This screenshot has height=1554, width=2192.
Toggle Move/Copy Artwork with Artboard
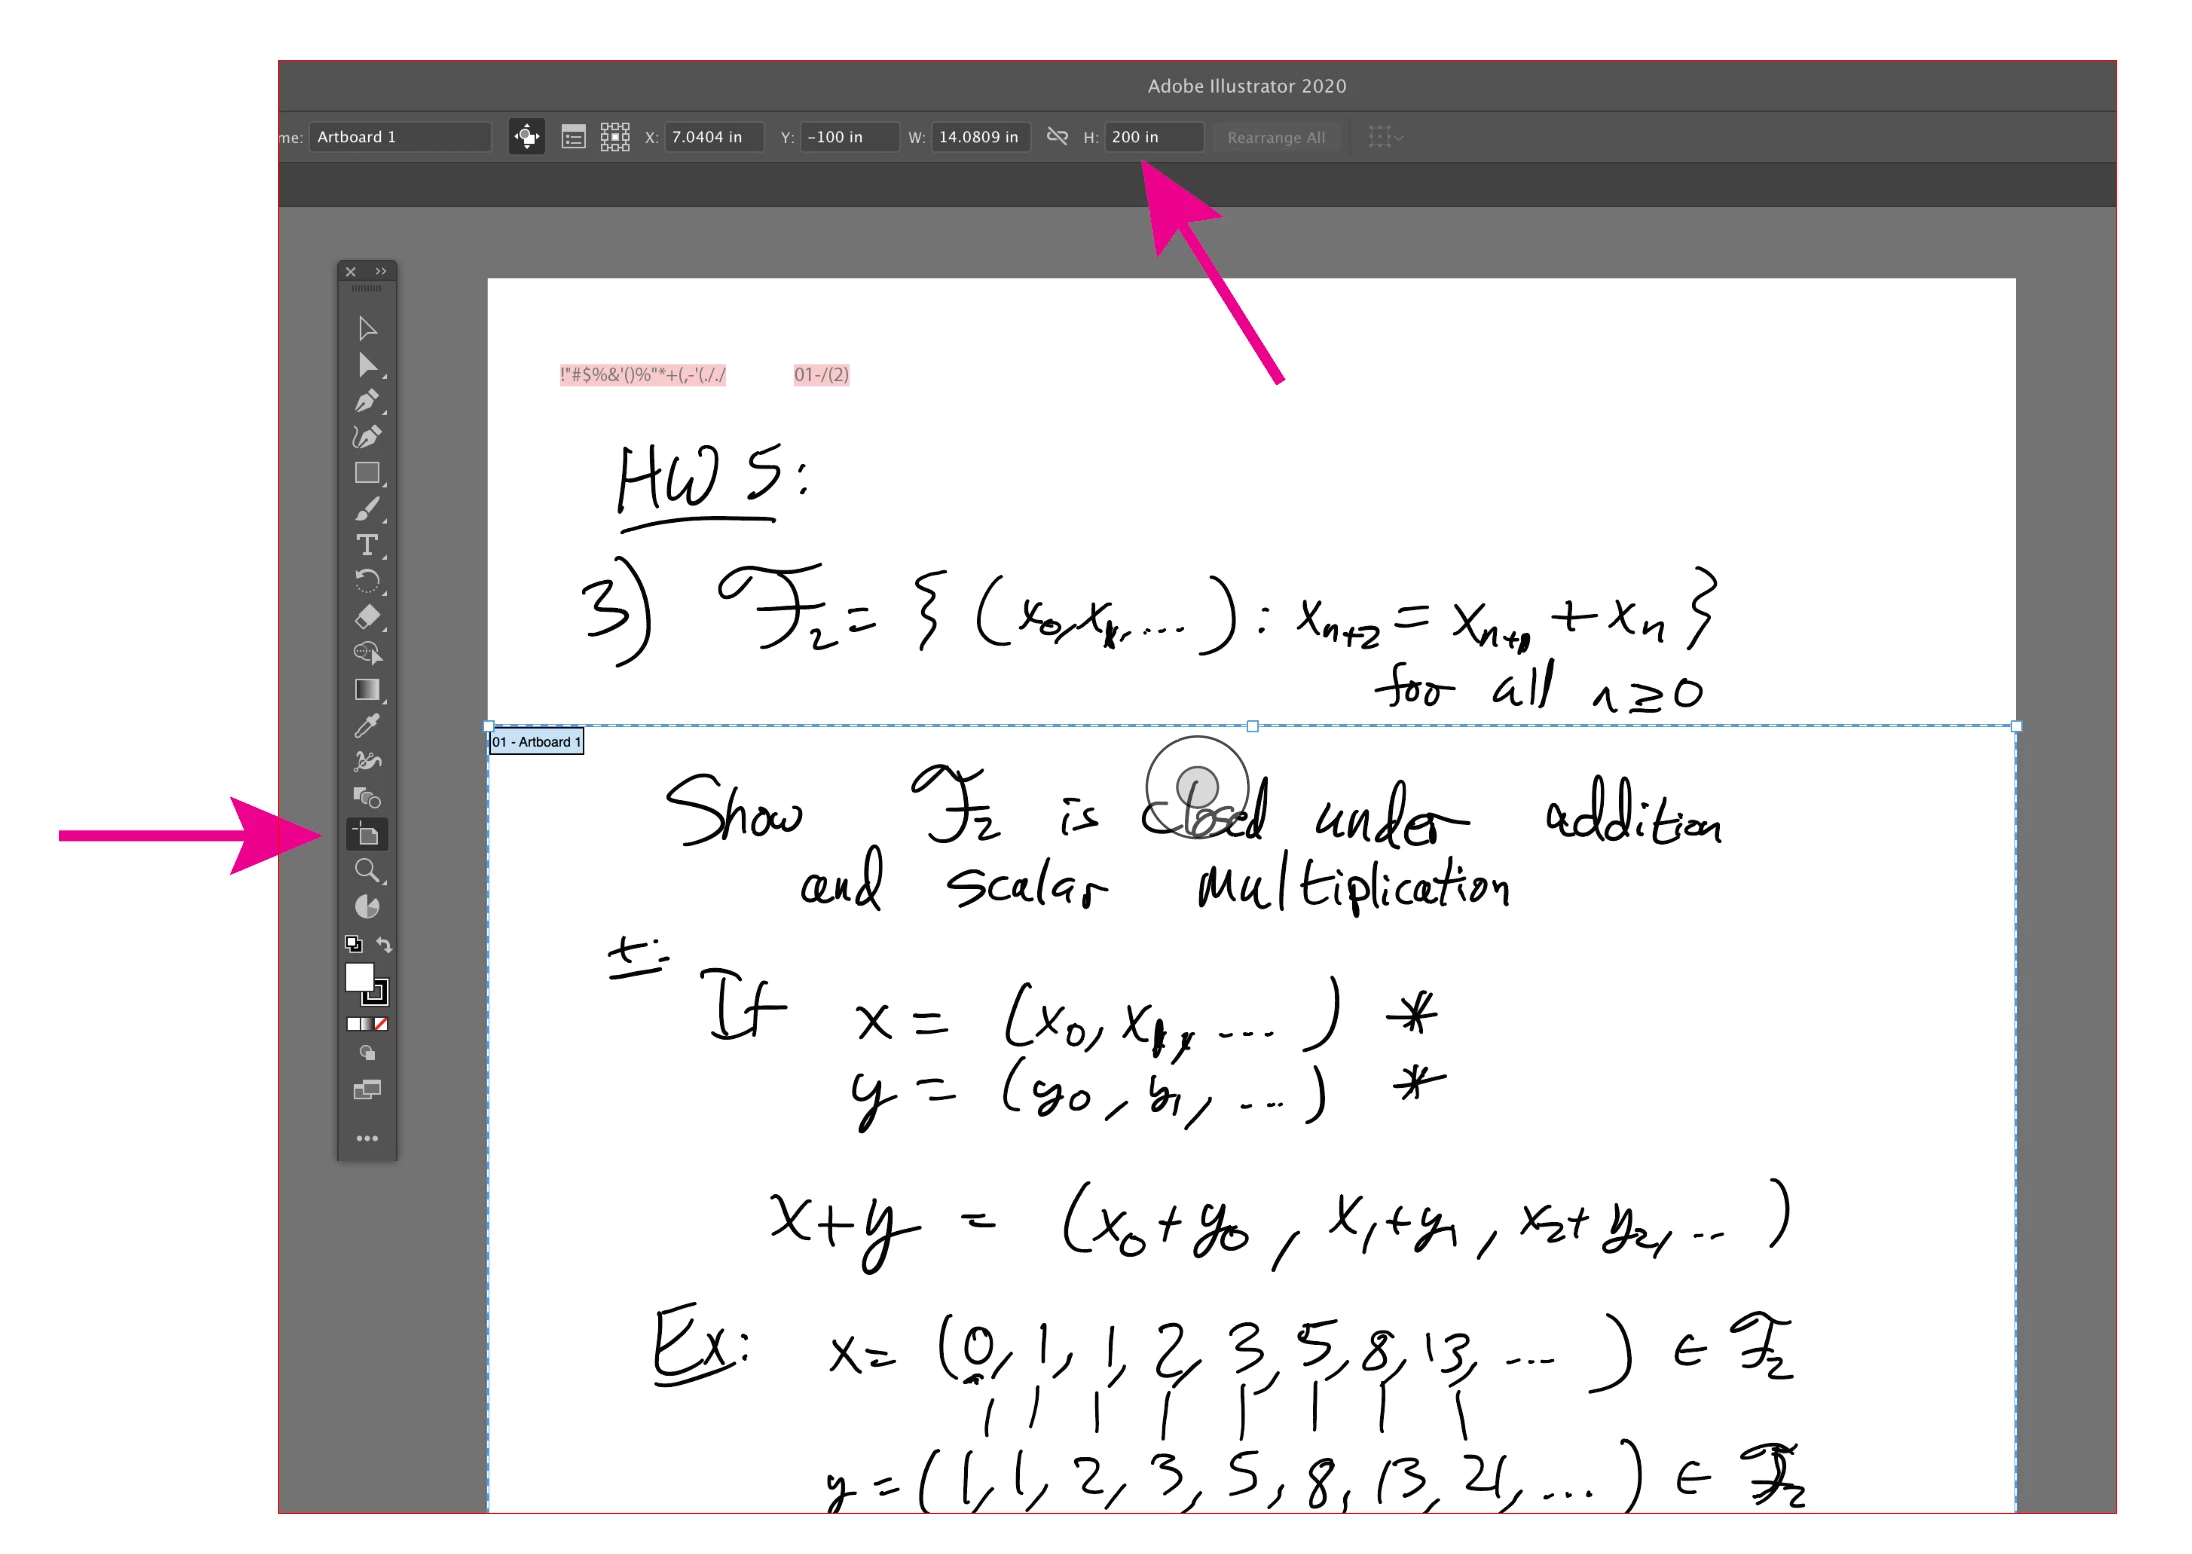pyautogui.click(x=527, y=136)
